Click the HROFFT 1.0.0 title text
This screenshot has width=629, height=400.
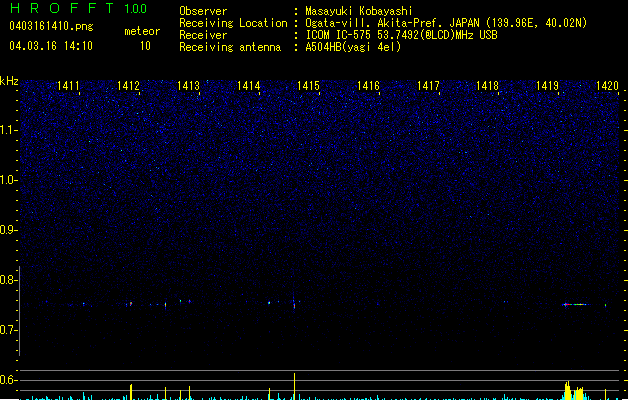[79, 8]
